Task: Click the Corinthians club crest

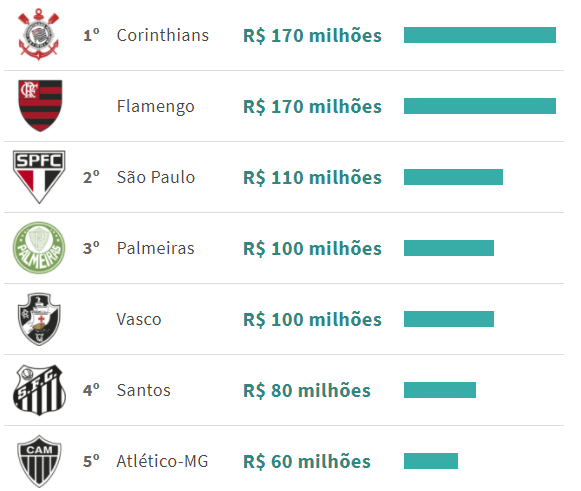Action: click(x=39, y=35)
